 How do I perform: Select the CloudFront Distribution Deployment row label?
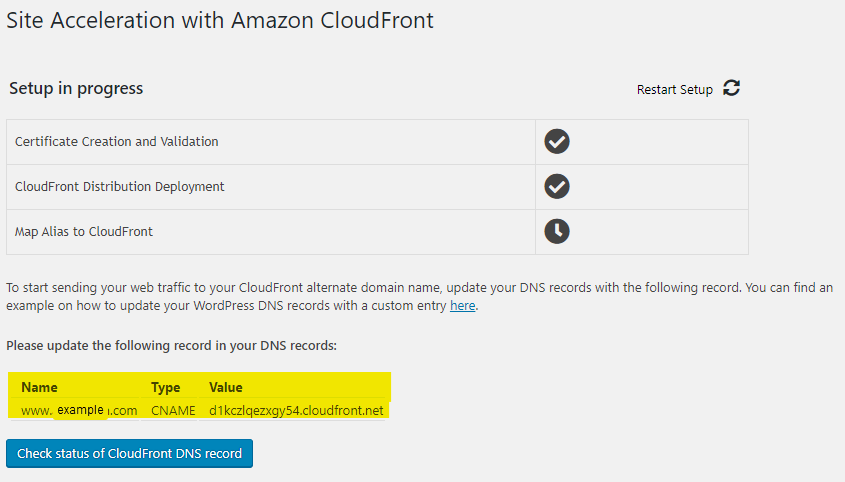point(119,186)
